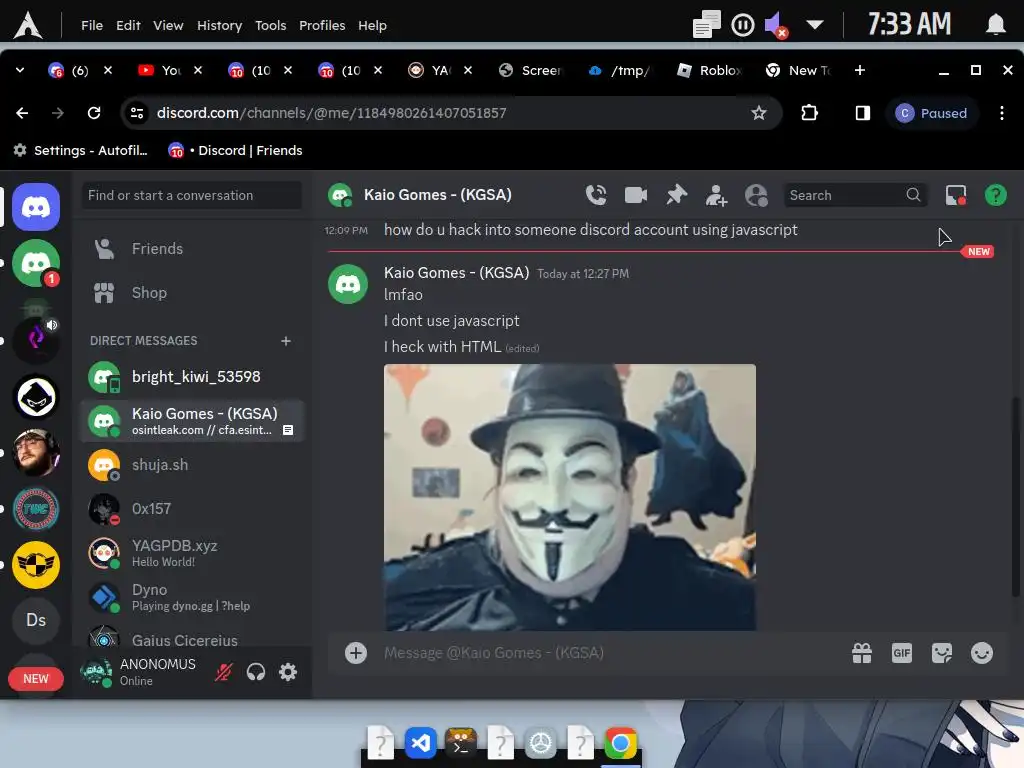The width and height of the screenshot is (1024, 768).
Task: Start a voice call with Kaio Gomes
Action: [596, 195]
